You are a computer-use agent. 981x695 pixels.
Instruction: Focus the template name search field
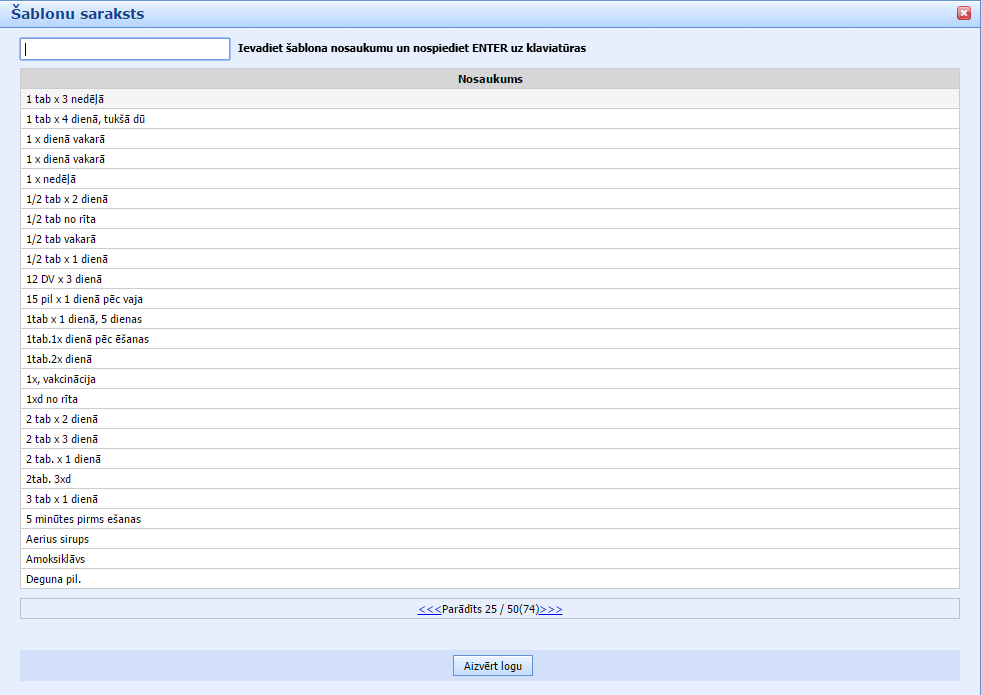point(125,49)
